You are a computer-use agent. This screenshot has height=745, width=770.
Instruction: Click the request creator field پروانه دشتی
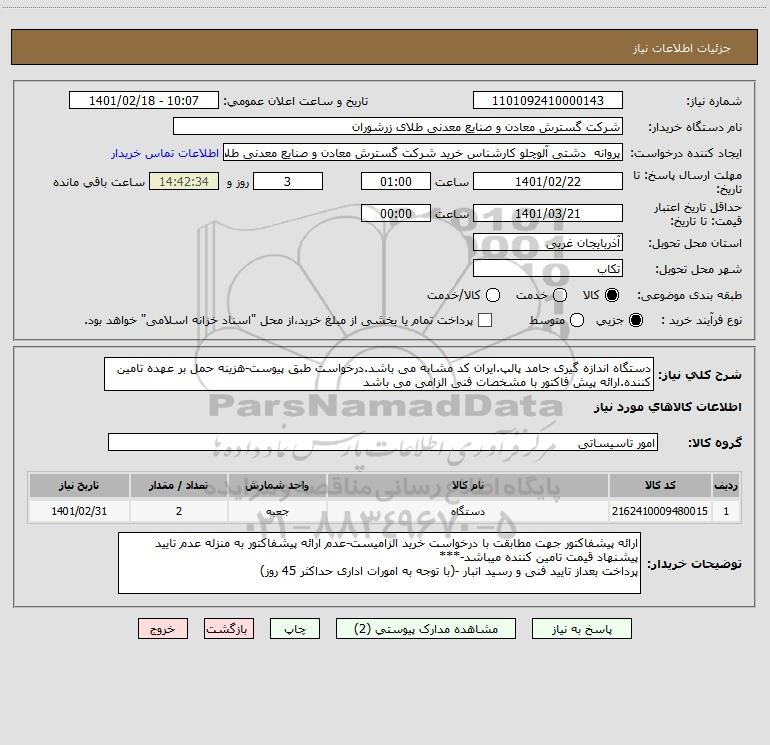[423, 153]
